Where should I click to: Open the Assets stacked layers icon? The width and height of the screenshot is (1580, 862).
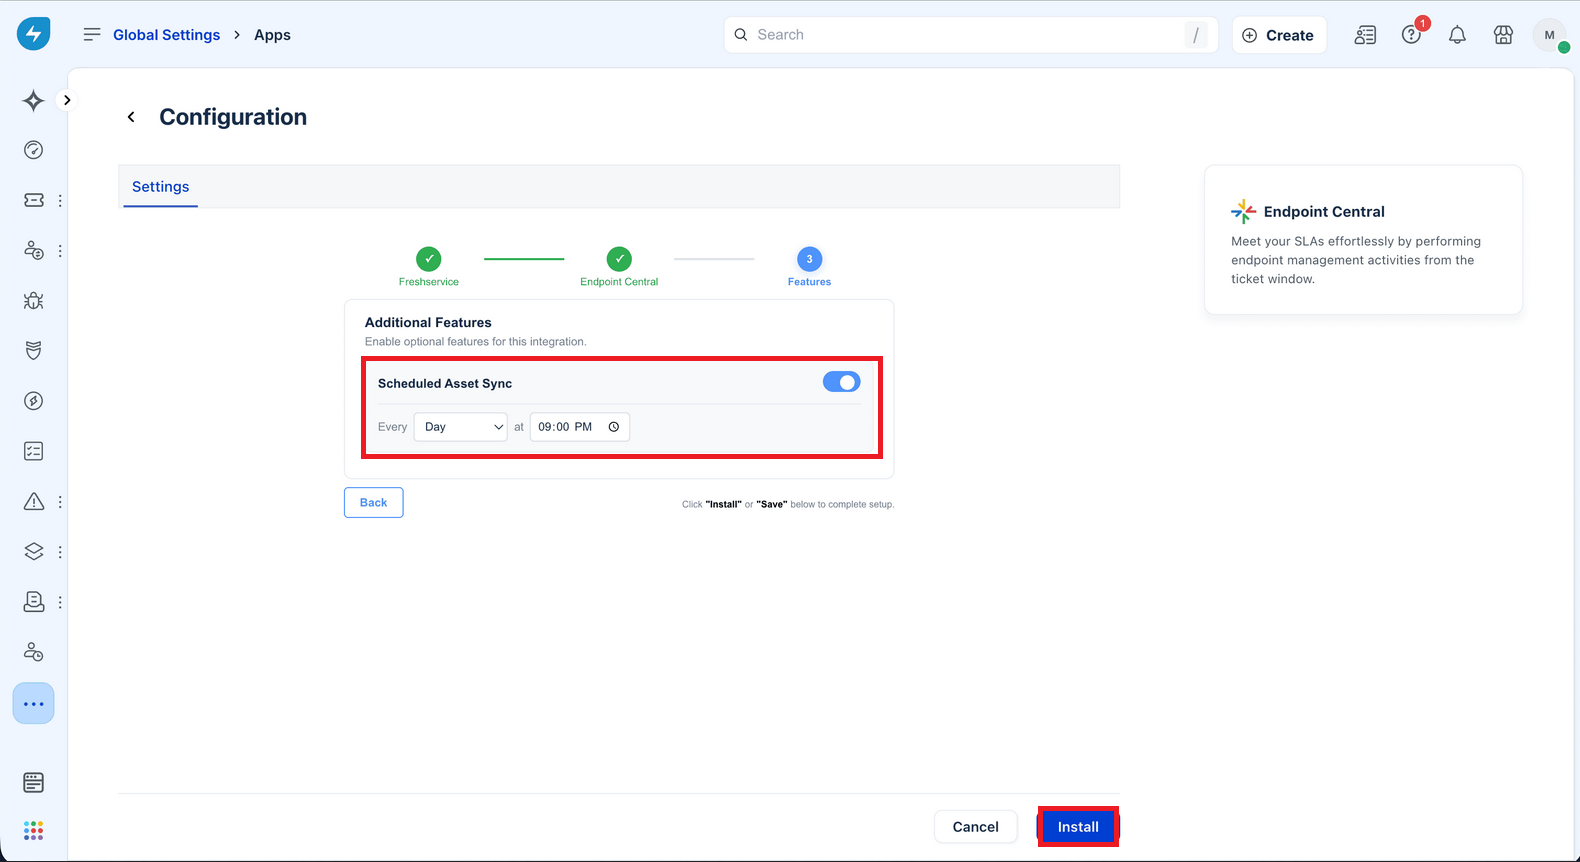[x=33, y=551]
